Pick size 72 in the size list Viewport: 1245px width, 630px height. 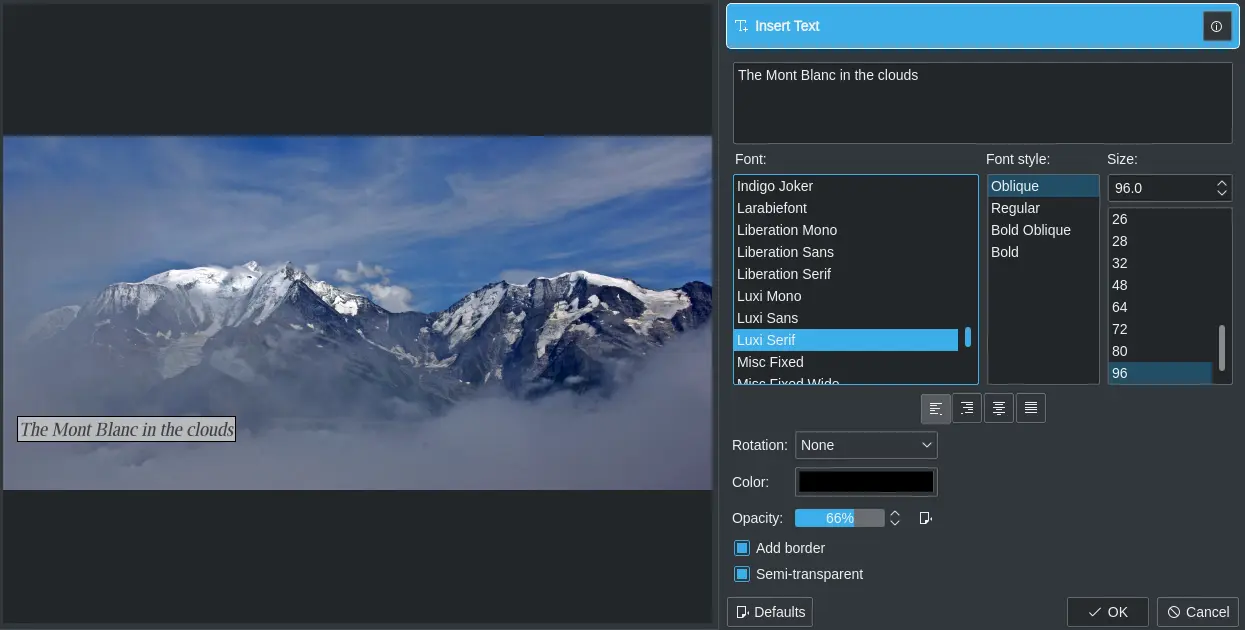[x=1120, y=329]
